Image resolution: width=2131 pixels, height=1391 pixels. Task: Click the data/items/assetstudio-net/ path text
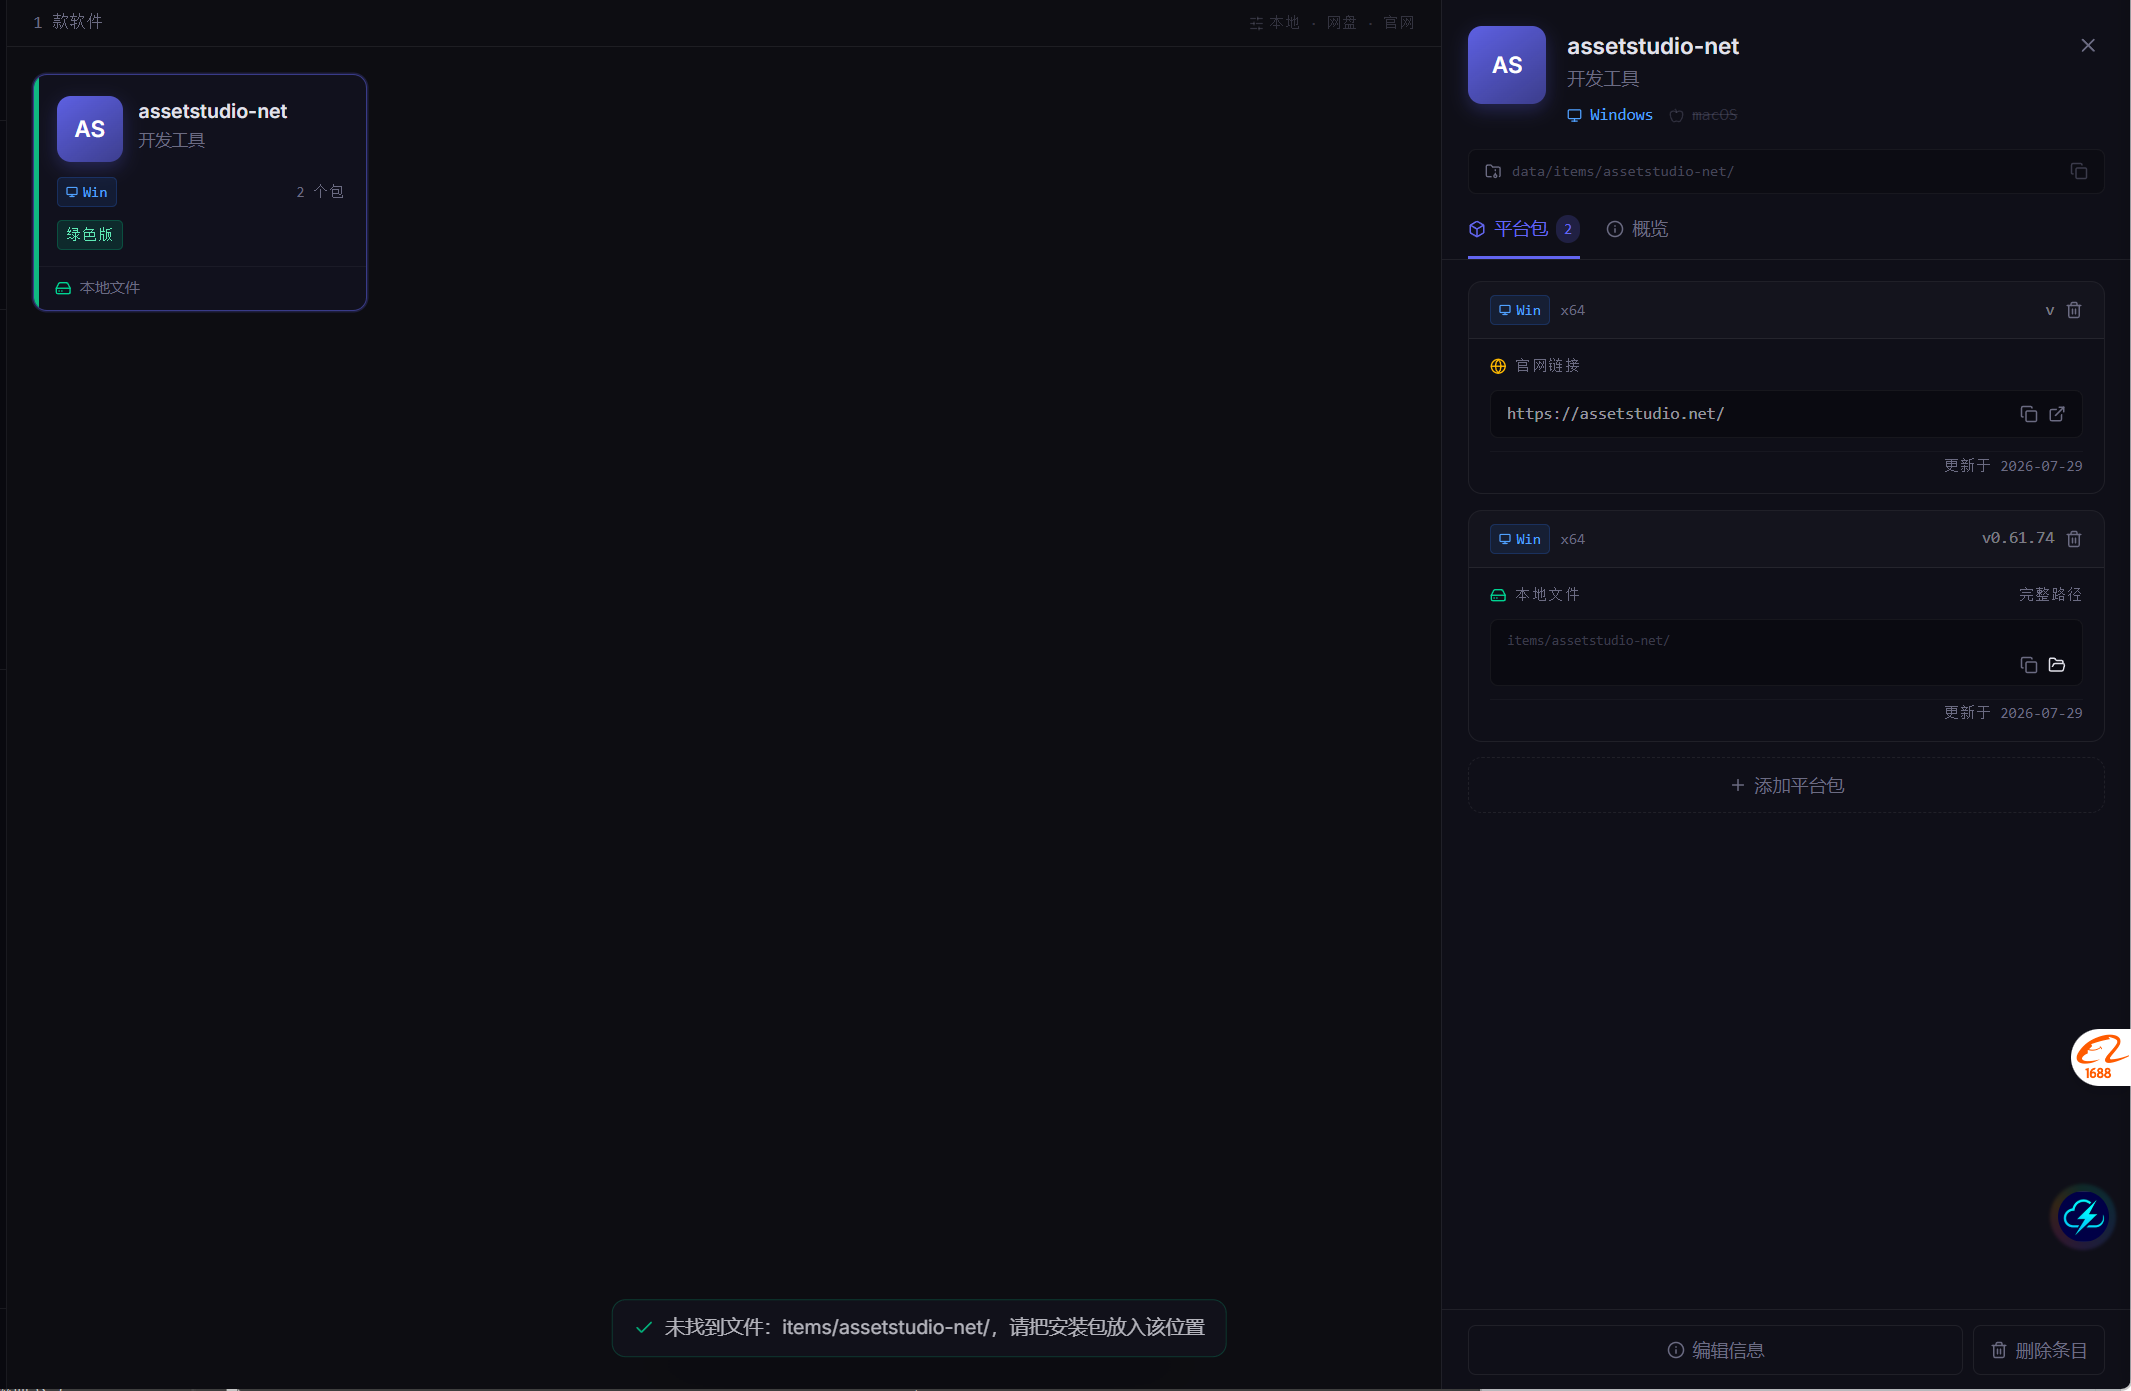click(x=1622, y=171)
